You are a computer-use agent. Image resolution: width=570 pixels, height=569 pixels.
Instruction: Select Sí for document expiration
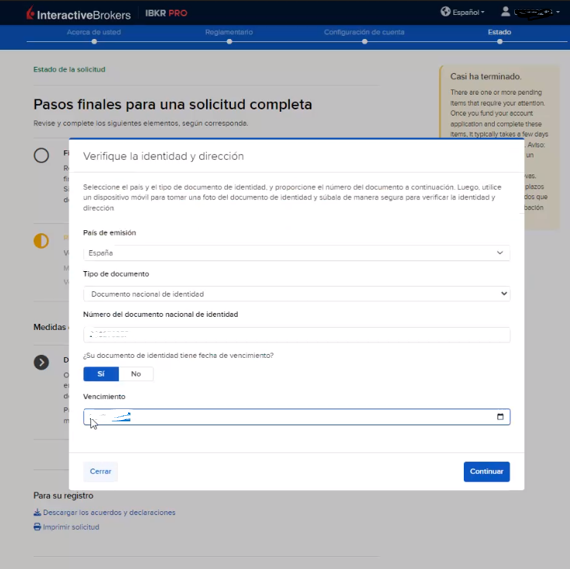pyautogui.click(x=101, y=374)
